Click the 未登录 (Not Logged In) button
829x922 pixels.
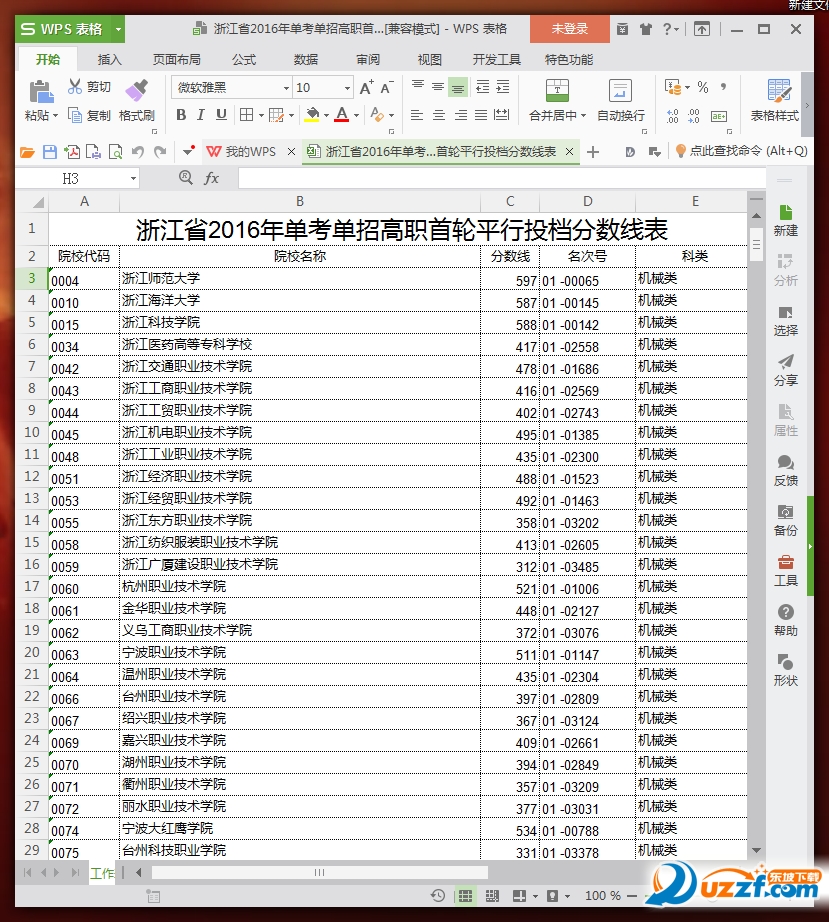point(569,29)
